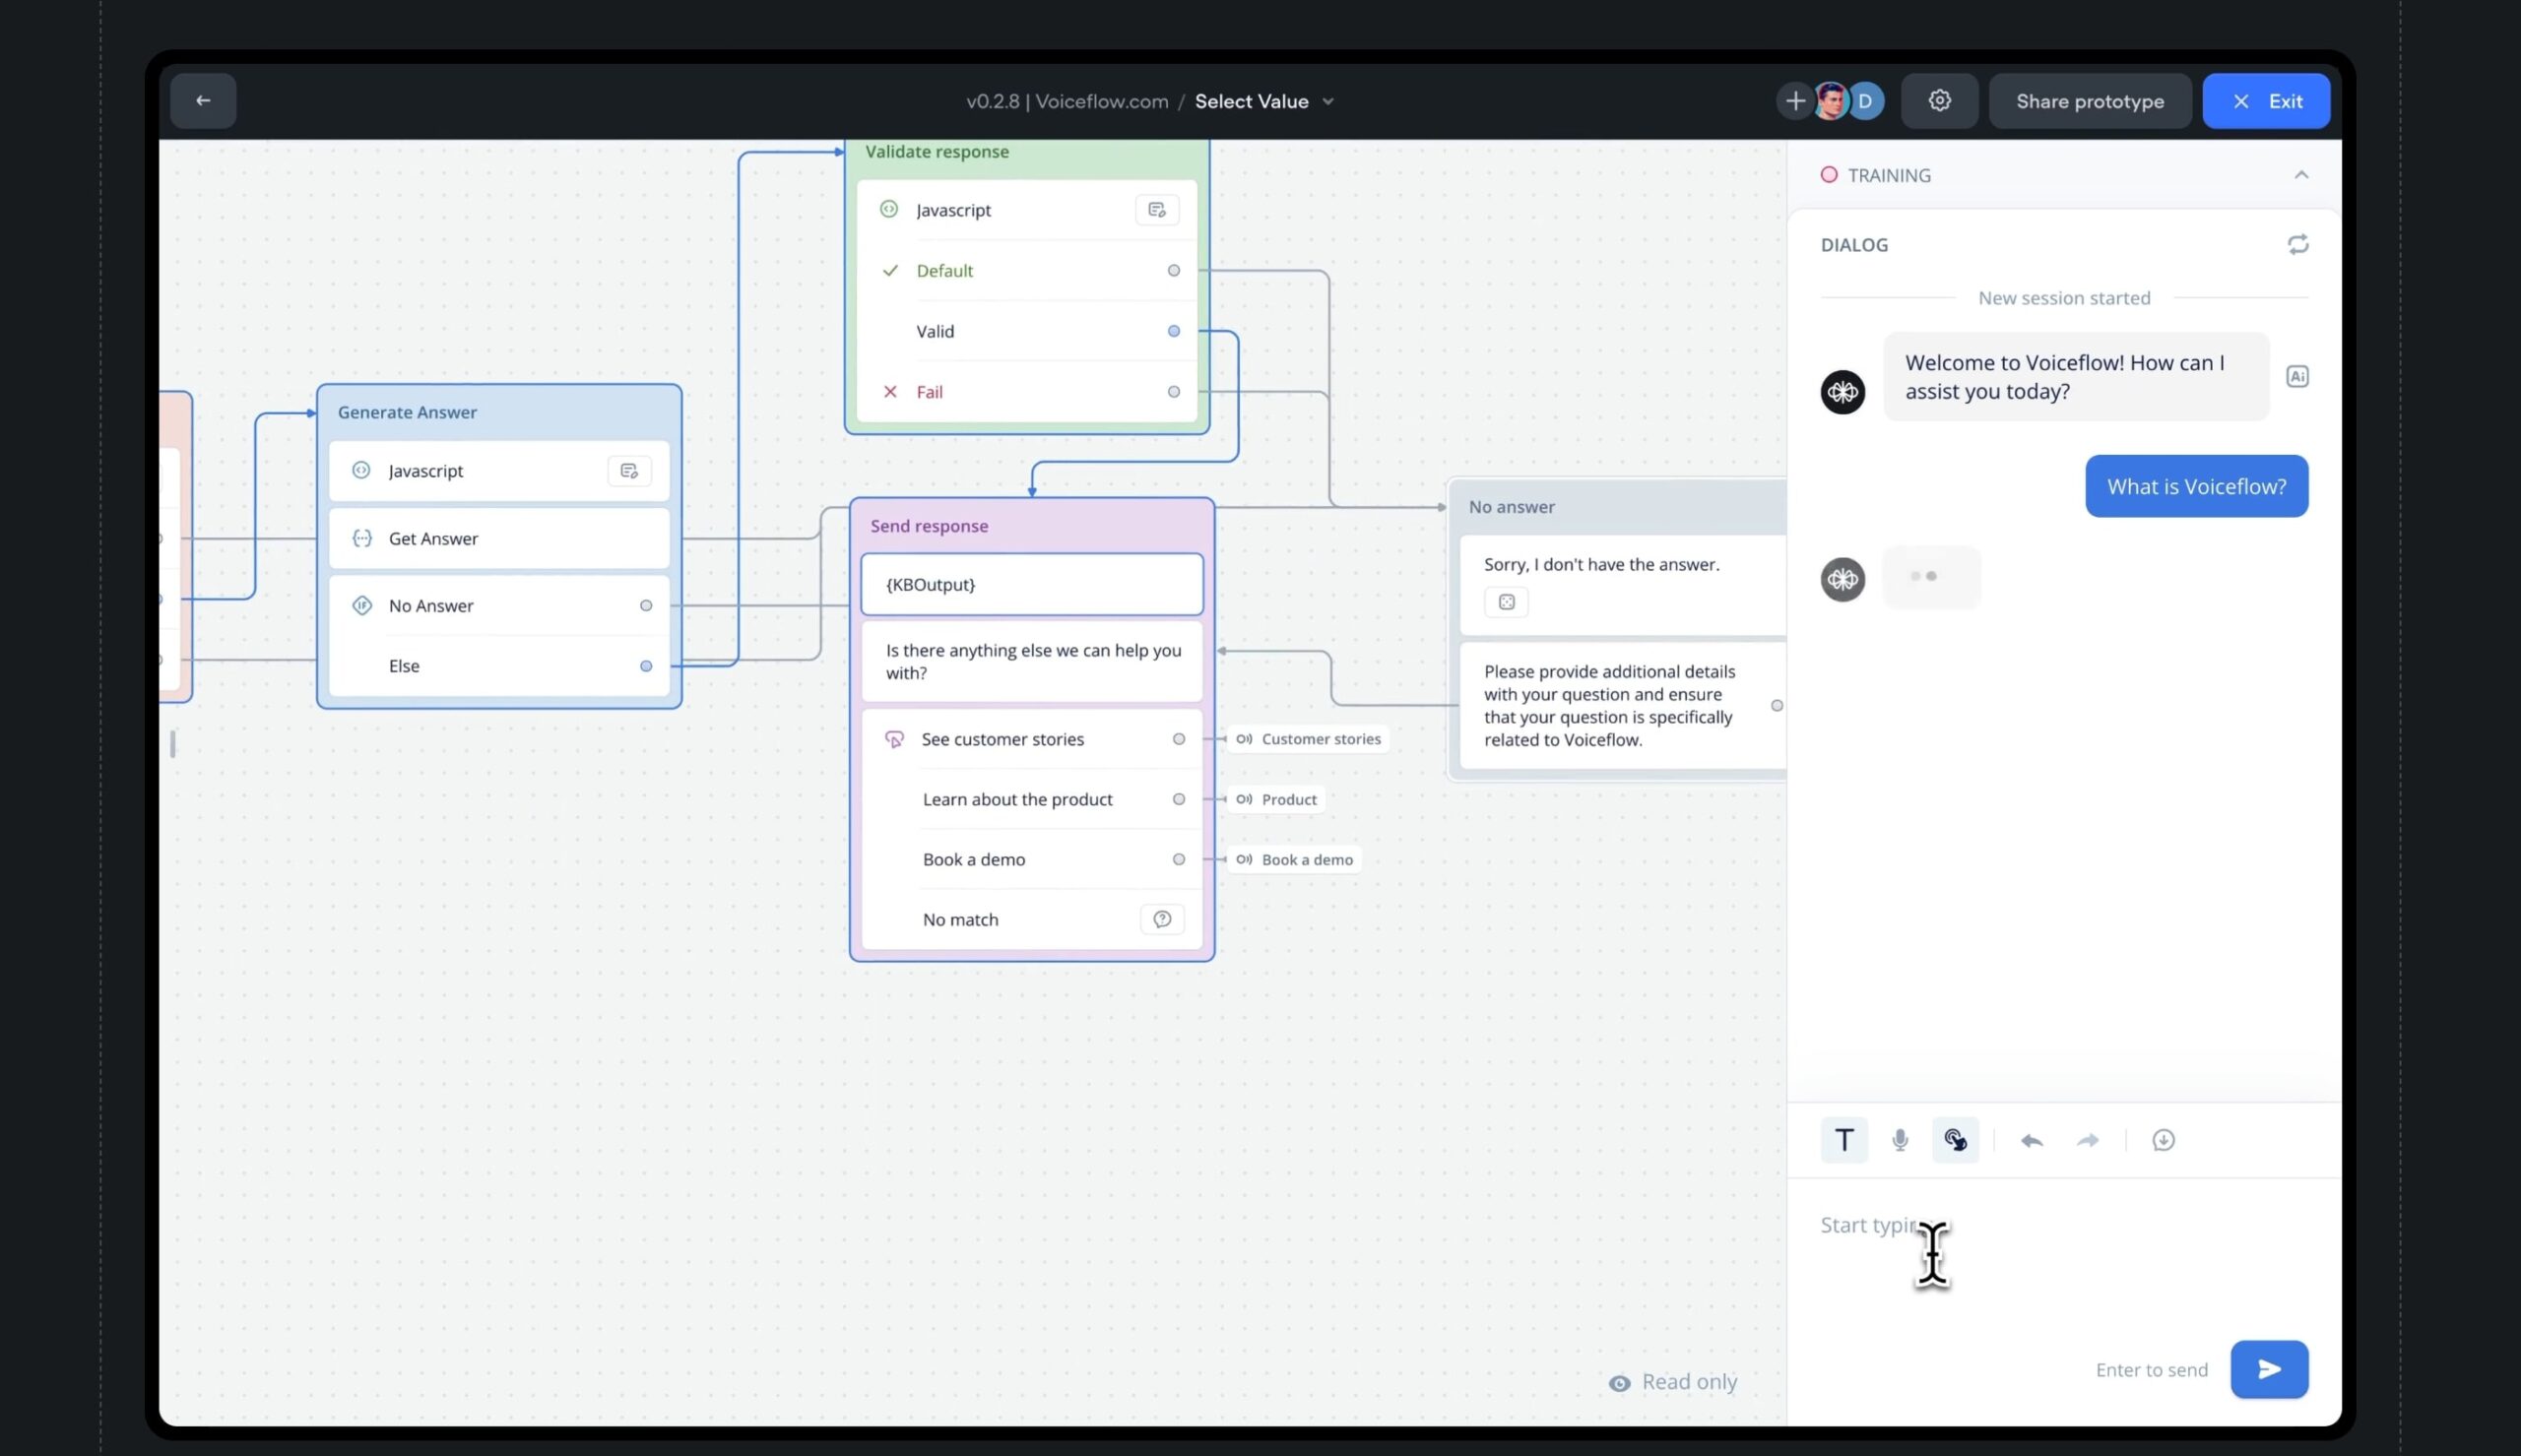Click the back arrow button
This screenshot has width=2521, height=1456.
203,101
